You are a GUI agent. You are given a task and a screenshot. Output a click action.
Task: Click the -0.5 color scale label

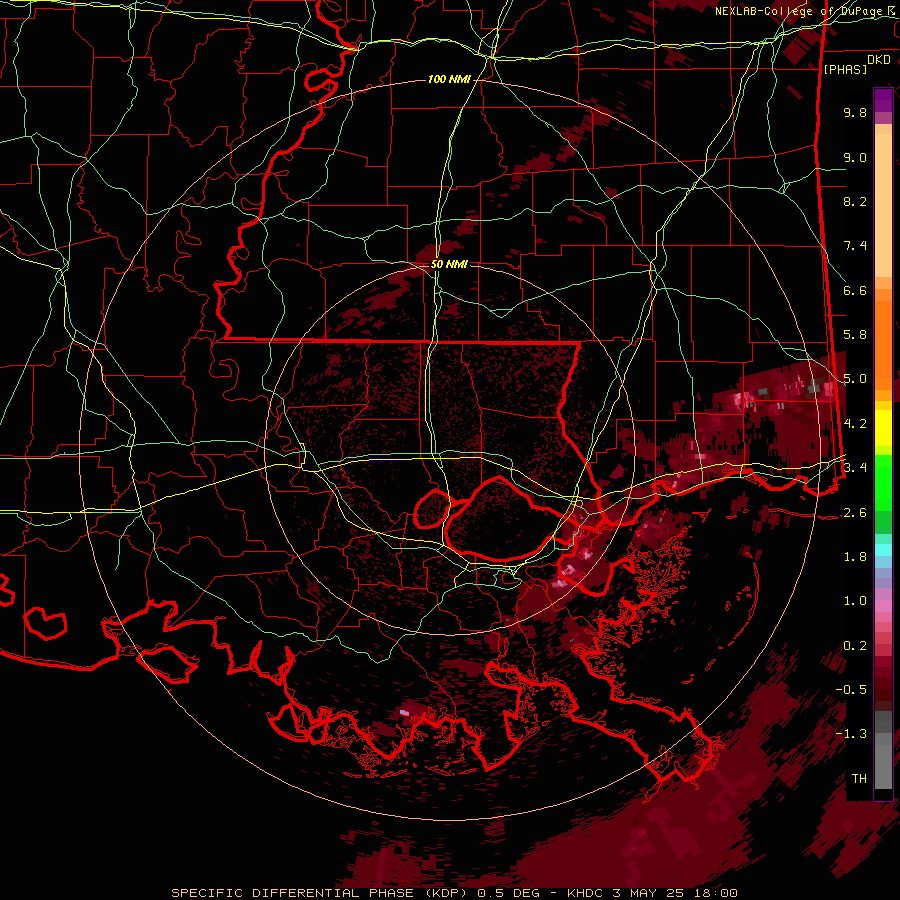851,689
